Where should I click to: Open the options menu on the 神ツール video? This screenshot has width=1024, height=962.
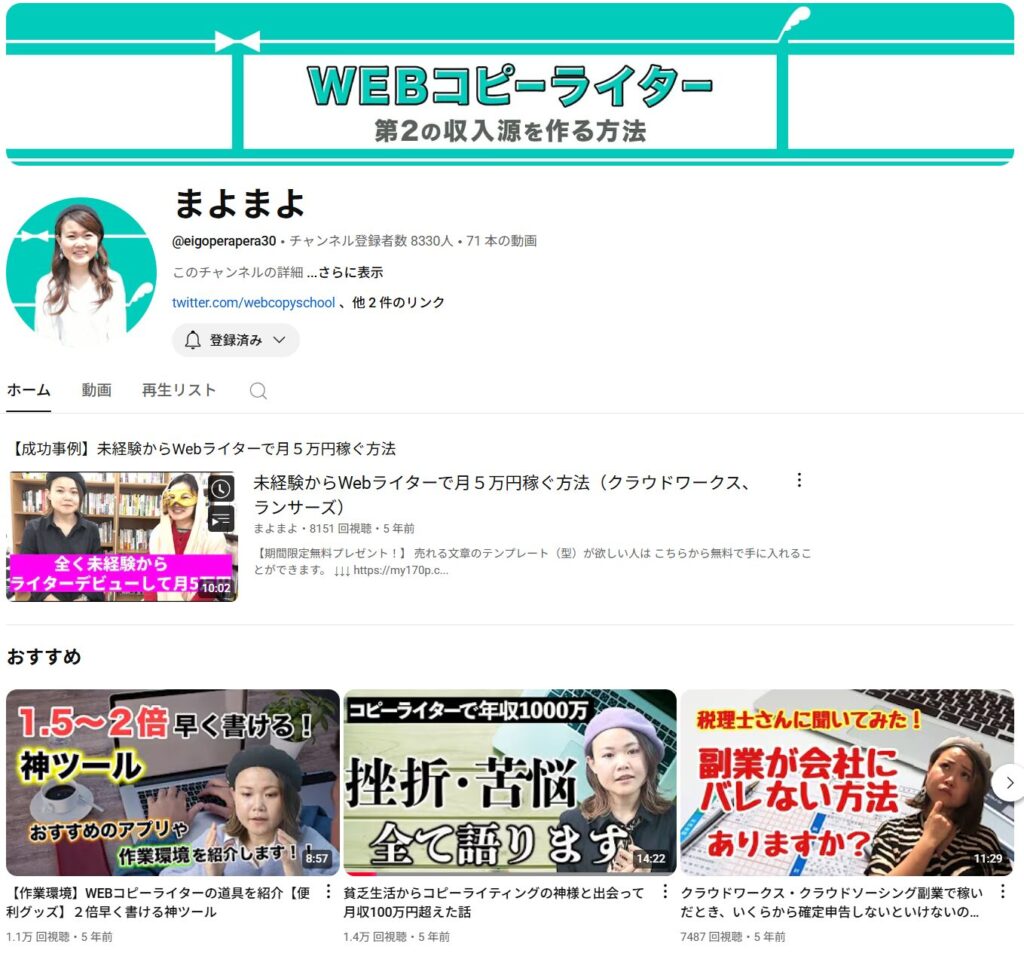[x=327, y=893]
